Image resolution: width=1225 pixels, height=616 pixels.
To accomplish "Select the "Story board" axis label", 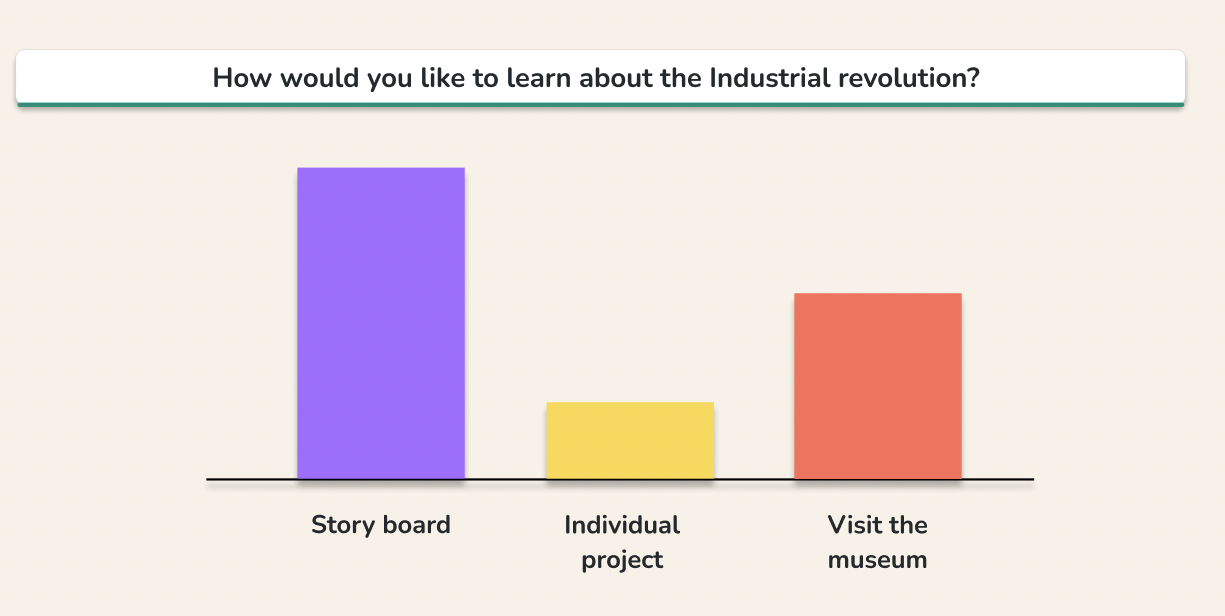I will pos(381,525).
